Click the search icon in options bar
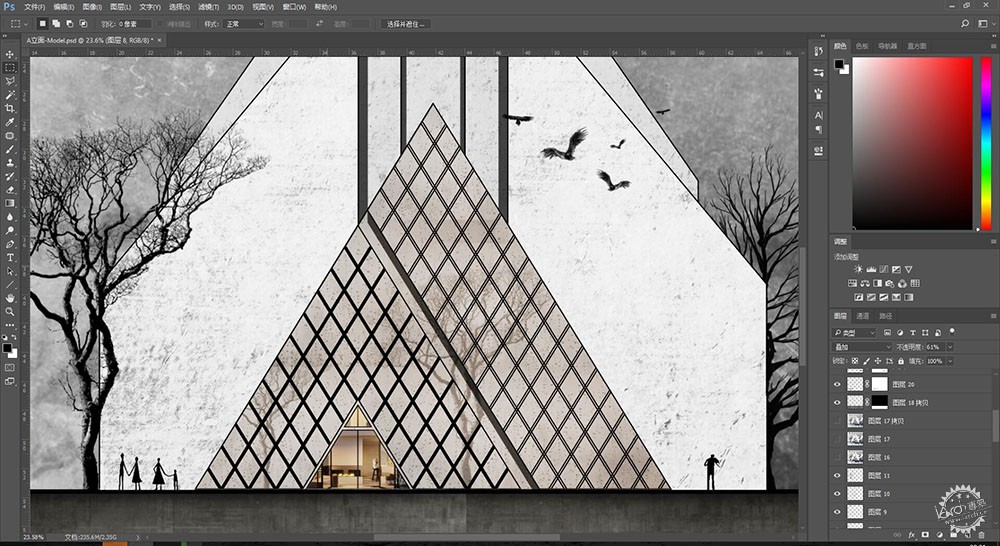 (x=964, y=24)
